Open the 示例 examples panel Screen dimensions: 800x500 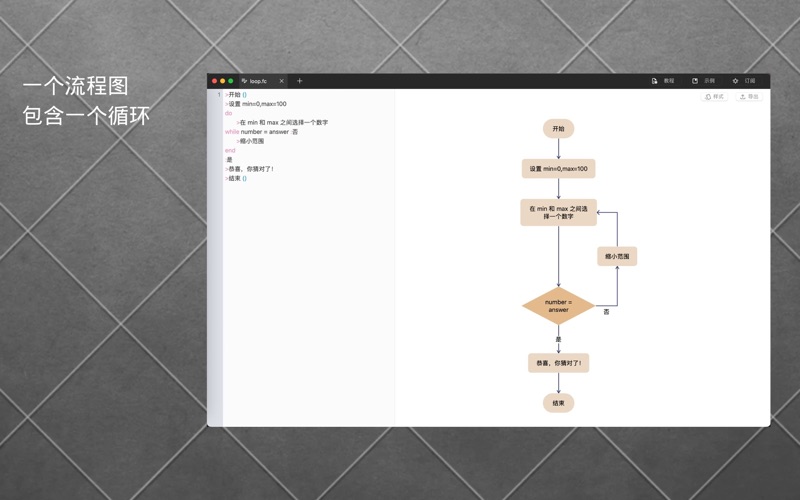point(703,81)
